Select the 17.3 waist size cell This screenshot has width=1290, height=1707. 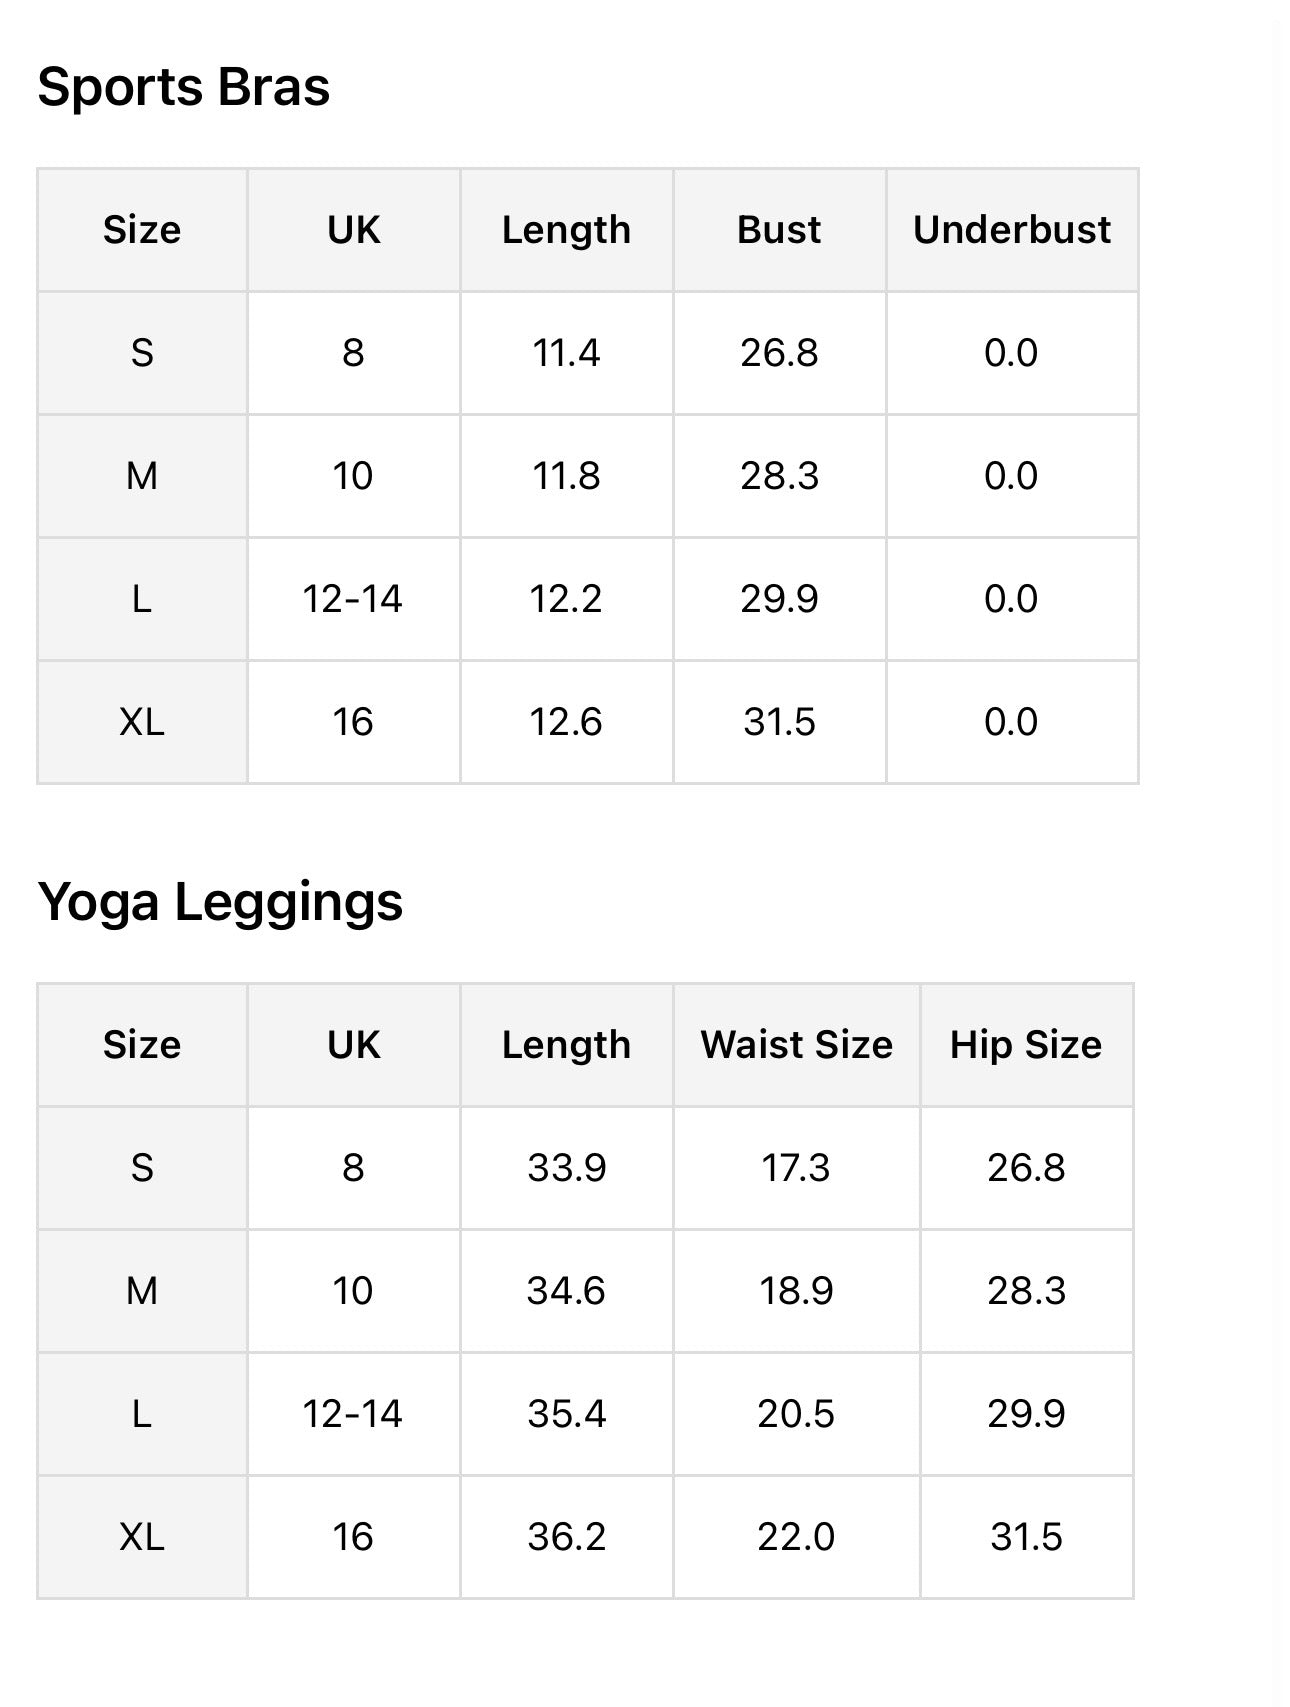click(x=796, y=1168)
